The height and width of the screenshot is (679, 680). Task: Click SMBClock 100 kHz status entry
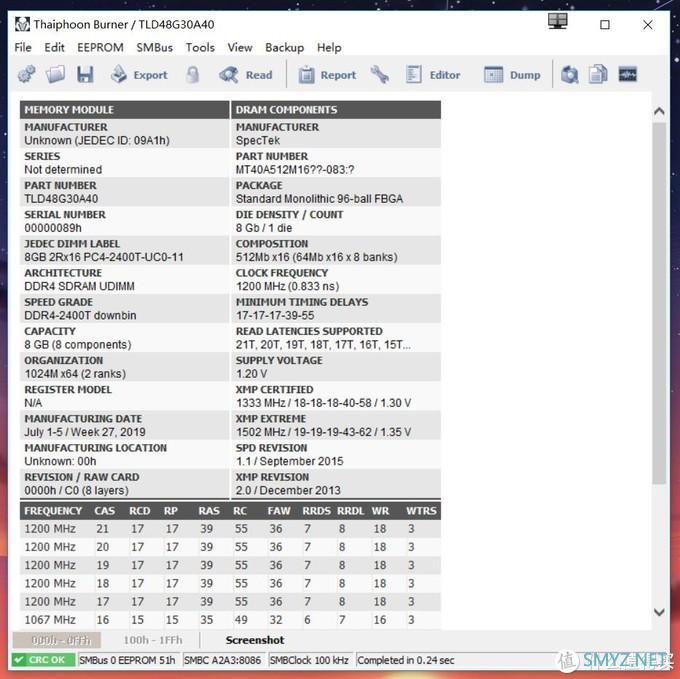coord(309,660)
